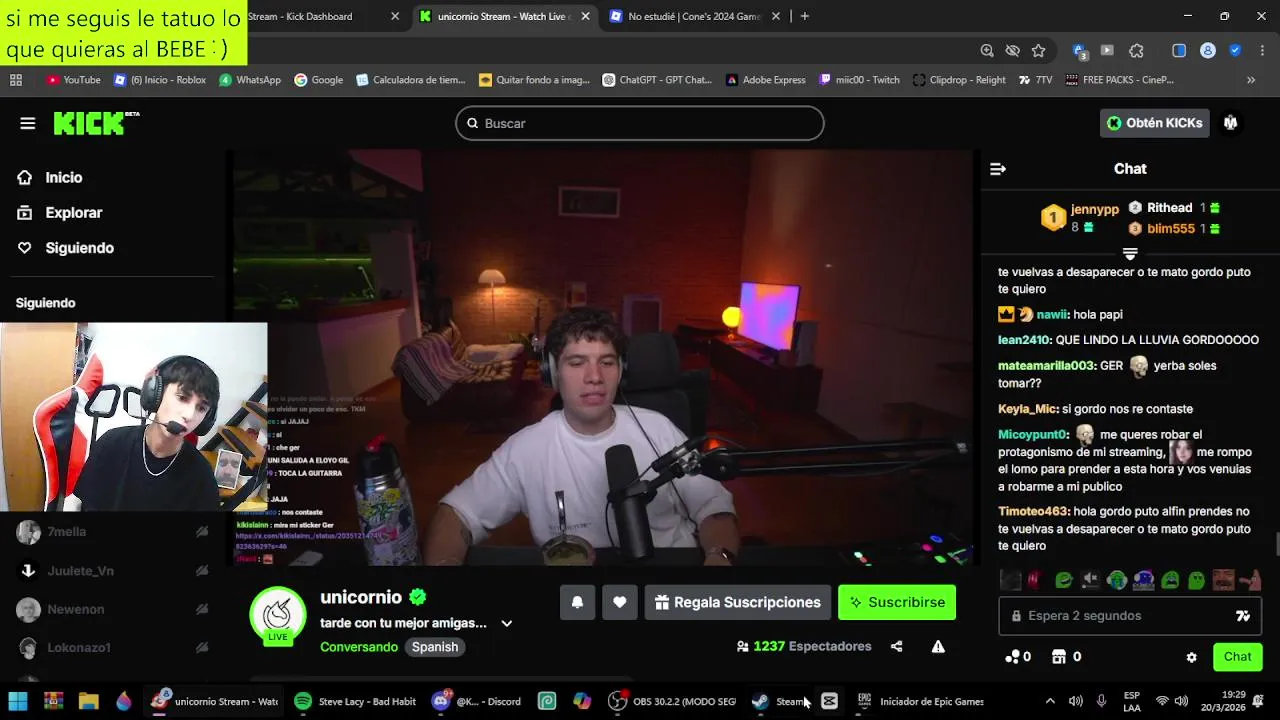Image resolution: width=1280 pixels, height=720 pixels.
Task: Toggle notifications for Juulete_Vn in sidebar
Action: tap(202, 571)
